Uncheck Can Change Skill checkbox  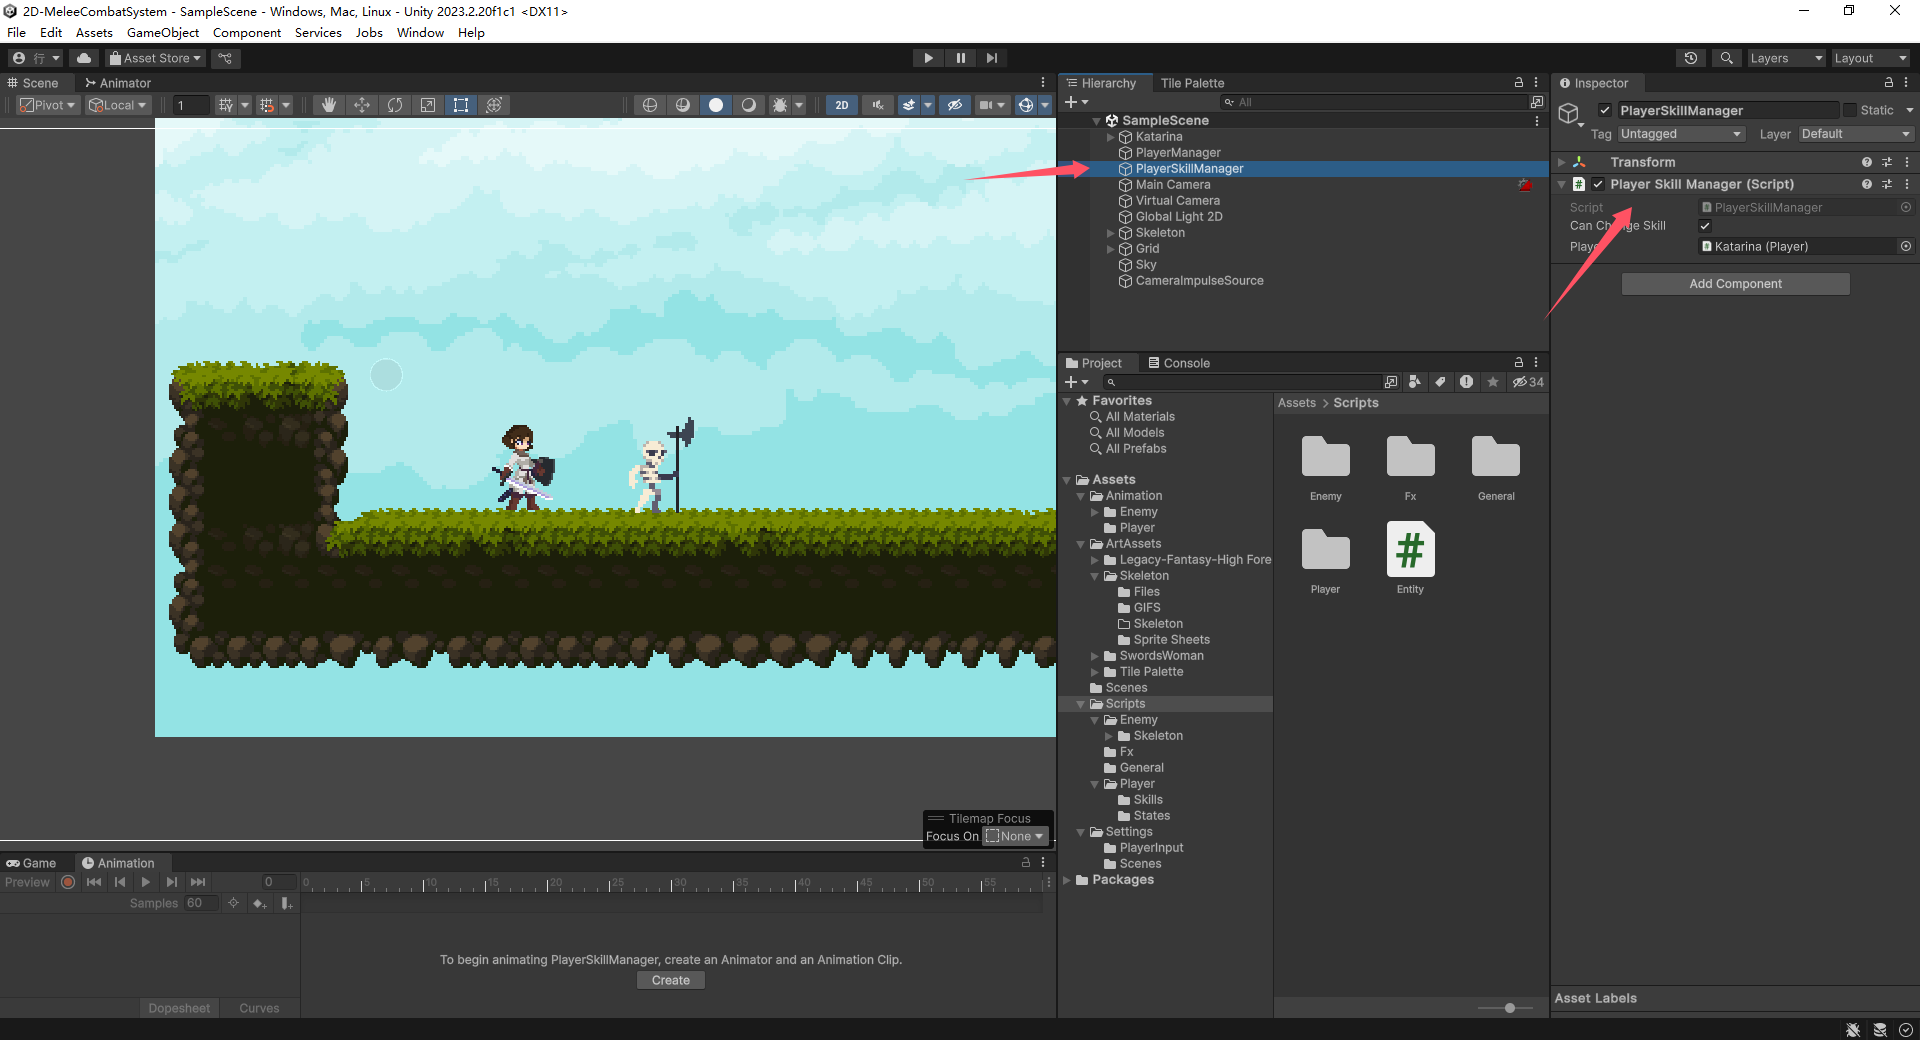(1705, 226)
